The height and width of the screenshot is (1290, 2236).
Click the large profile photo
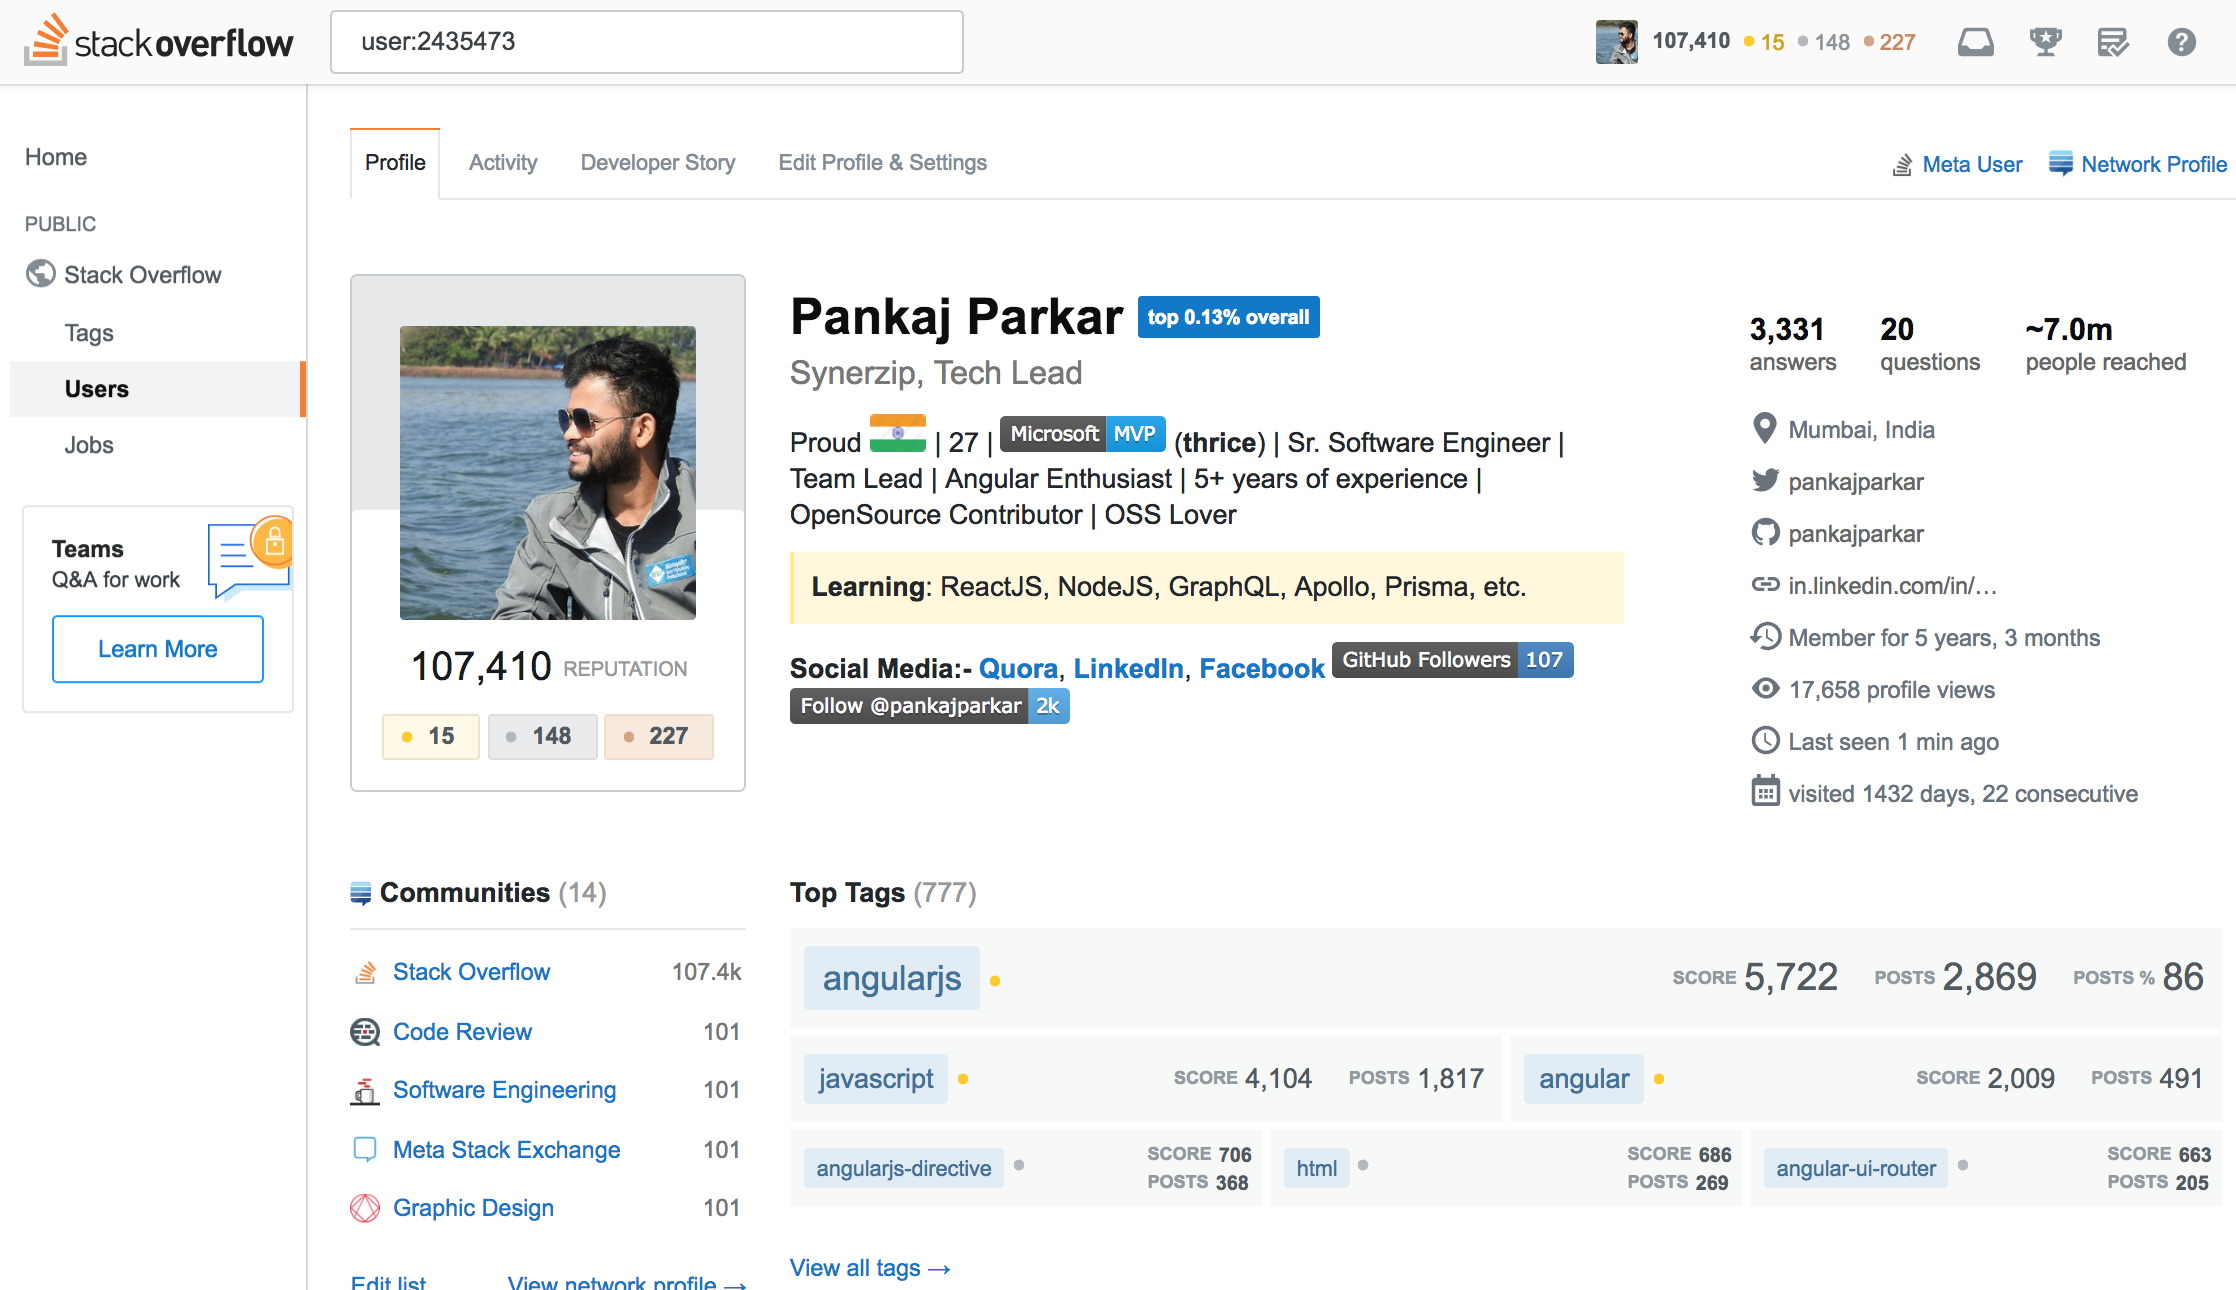point(547,472)
